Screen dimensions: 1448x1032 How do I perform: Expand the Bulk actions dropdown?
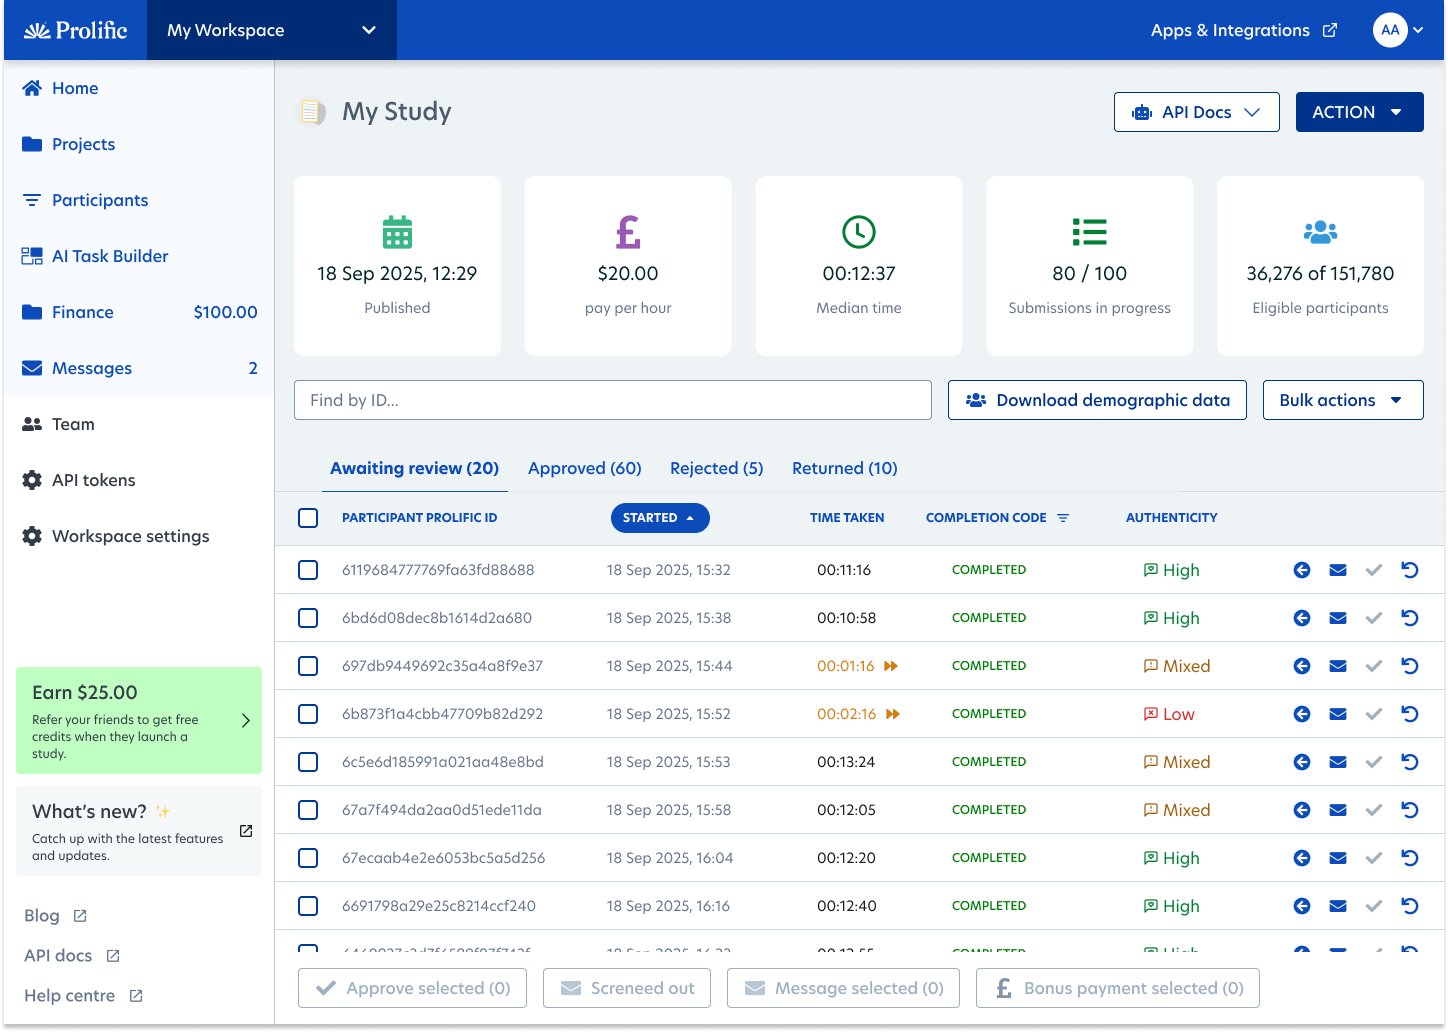pyautogui.click(x=1342, y=400)
